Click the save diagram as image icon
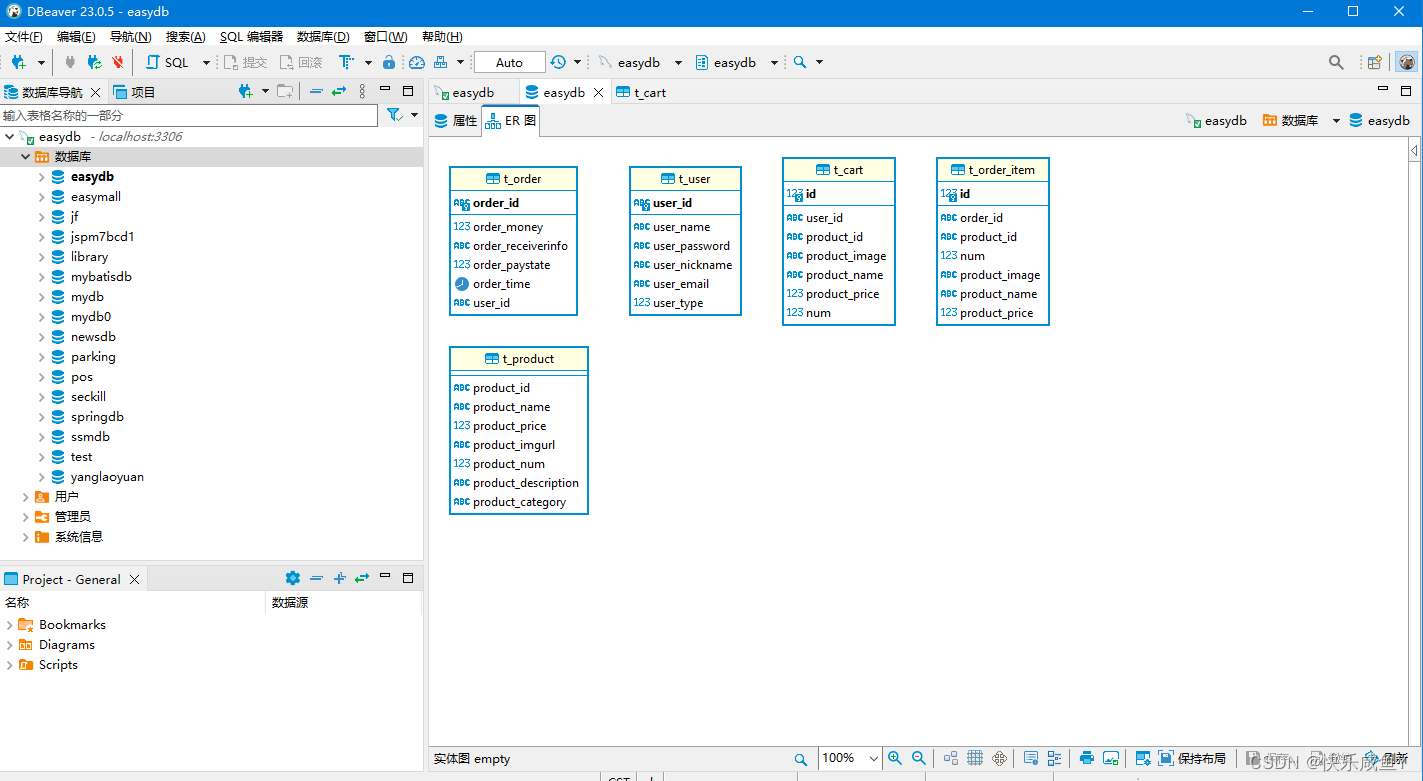Image resolution: width=1423 pixels, height=781 pixels. (1111, 758)
